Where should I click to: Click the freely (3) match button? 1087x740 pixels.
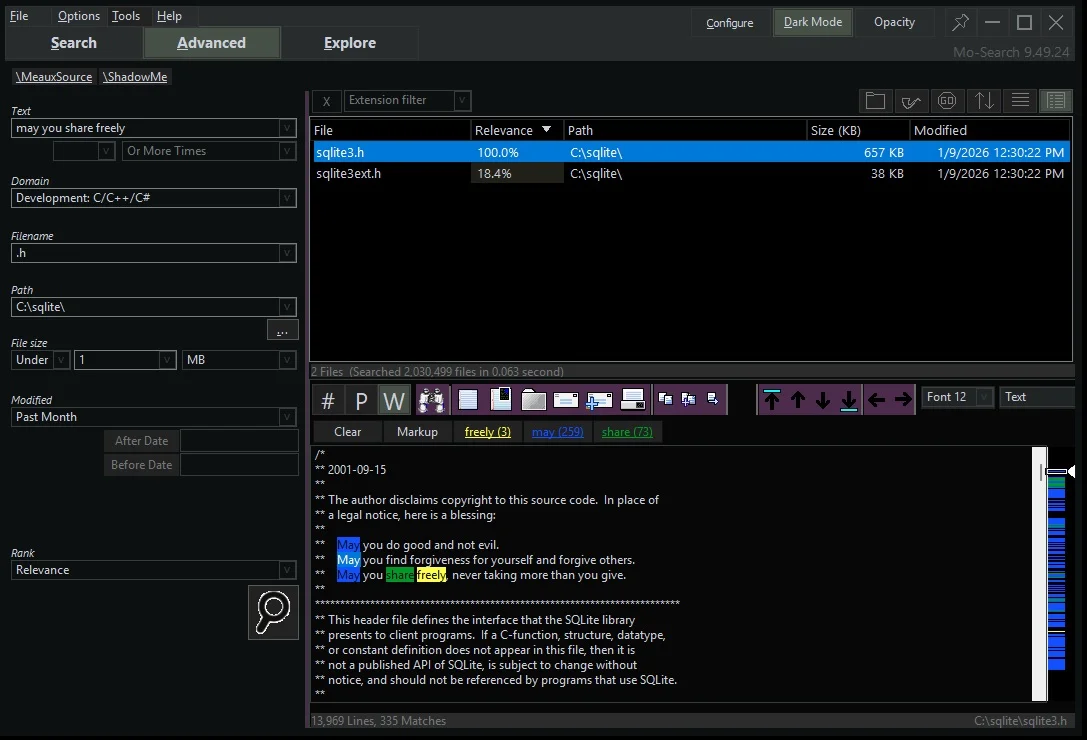(x=487, y=432)
